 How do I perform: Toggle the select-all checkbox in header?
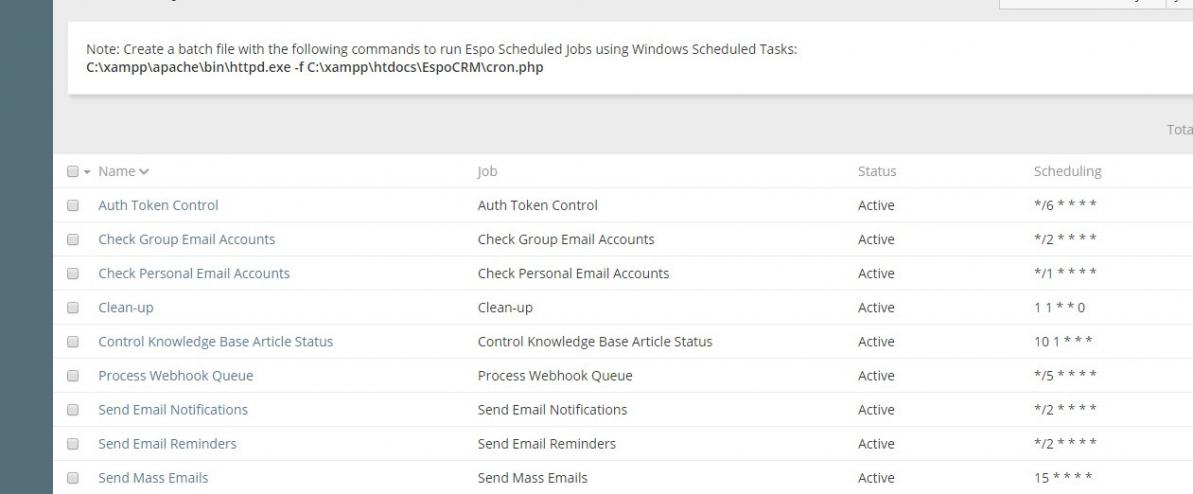72,171
